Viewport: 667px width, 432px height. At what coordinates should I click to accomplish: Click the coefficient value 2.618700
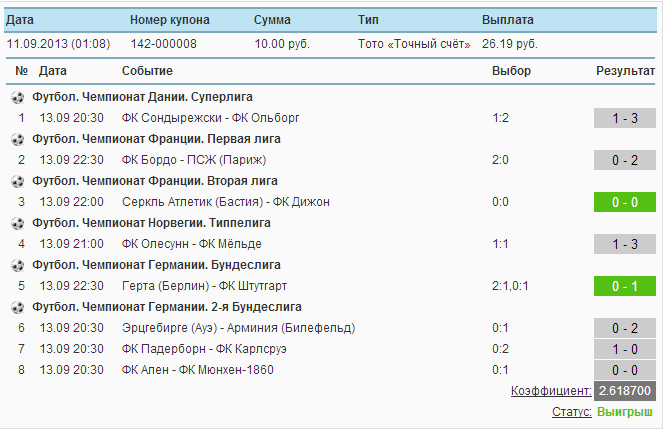click(624, 391)
